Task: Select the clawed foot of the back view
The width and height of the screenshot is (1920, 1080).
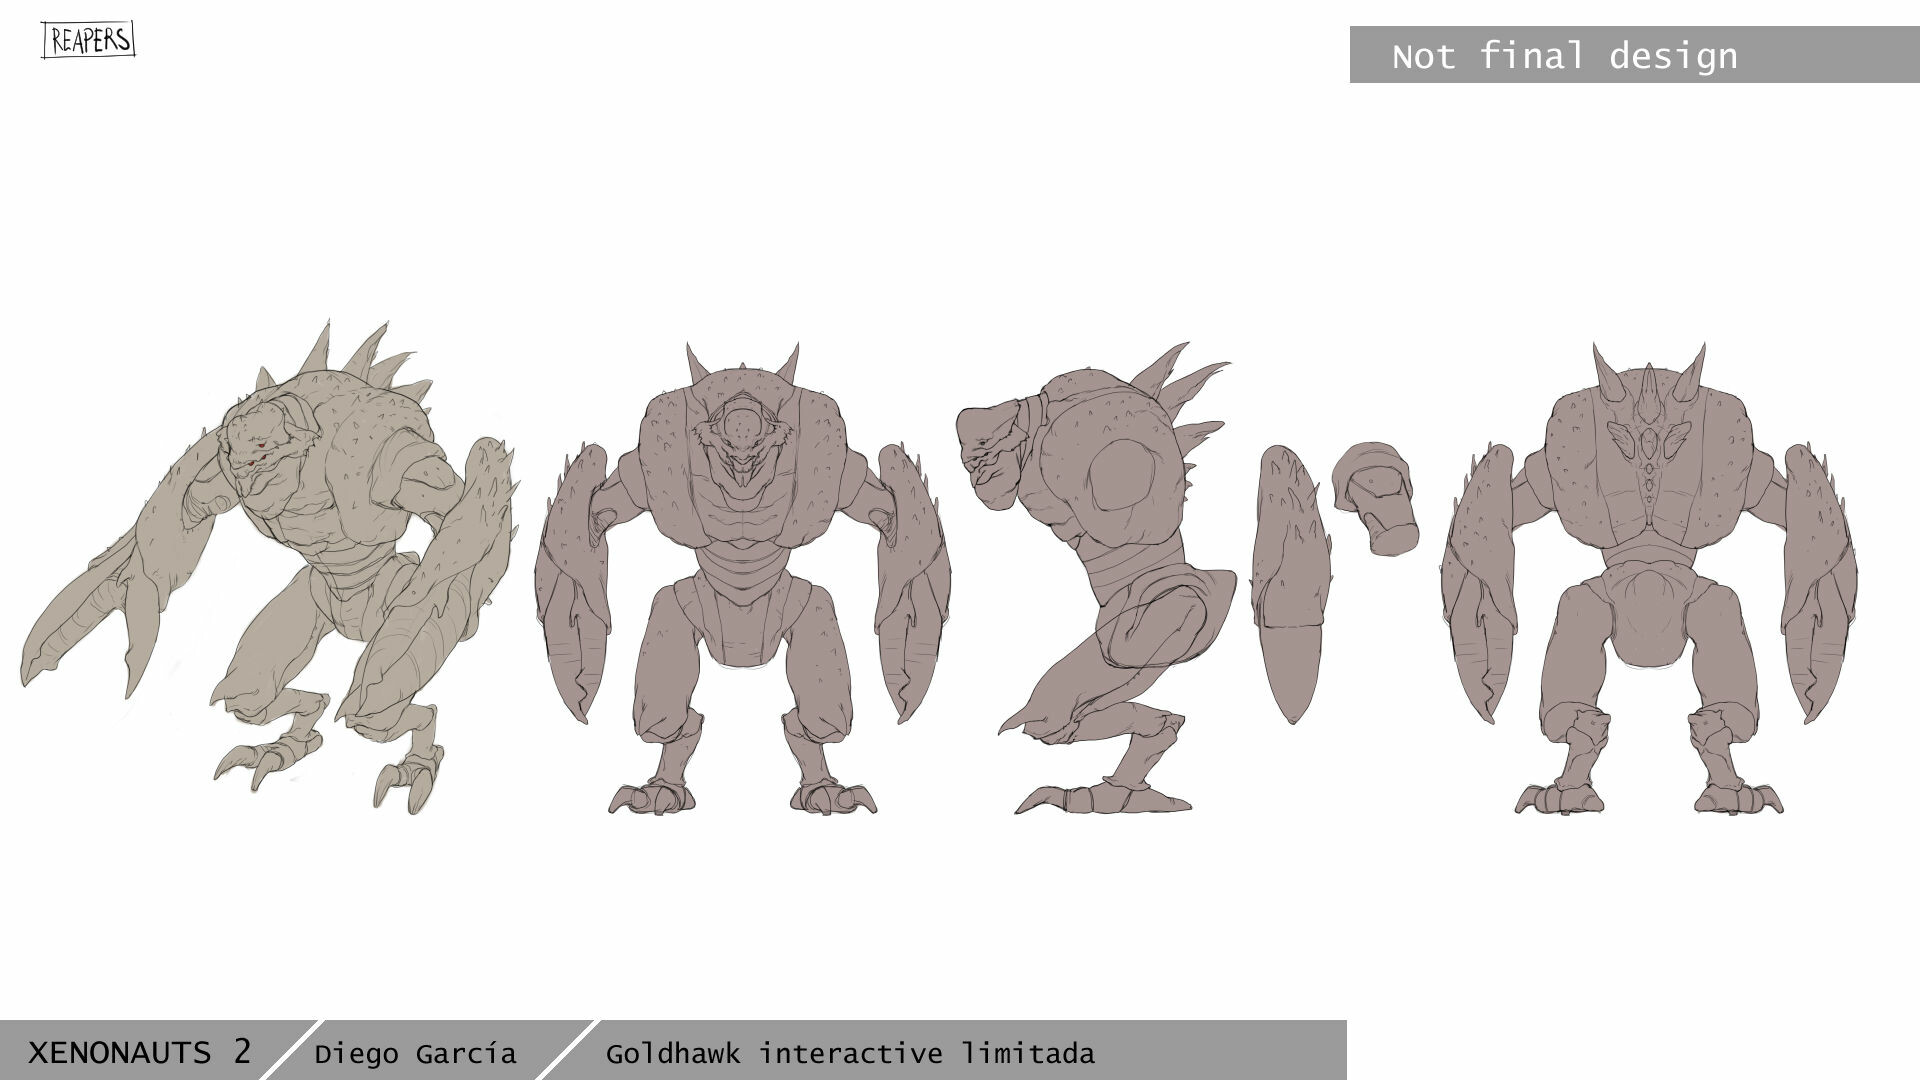Action: (1560, 795)
